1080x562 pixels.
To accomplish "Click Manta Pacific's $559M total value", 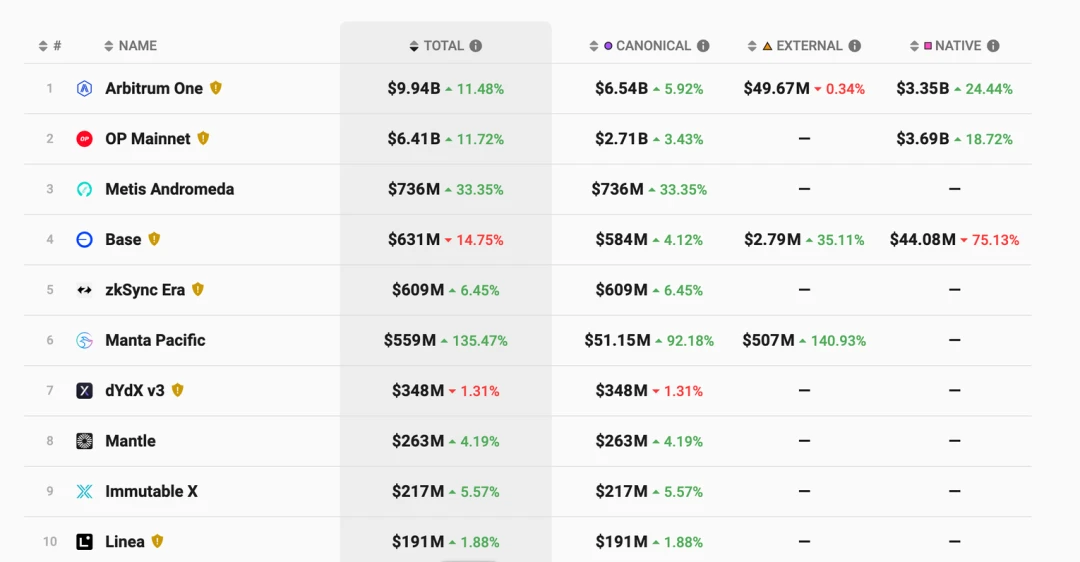I will click(x=410, y=341).
